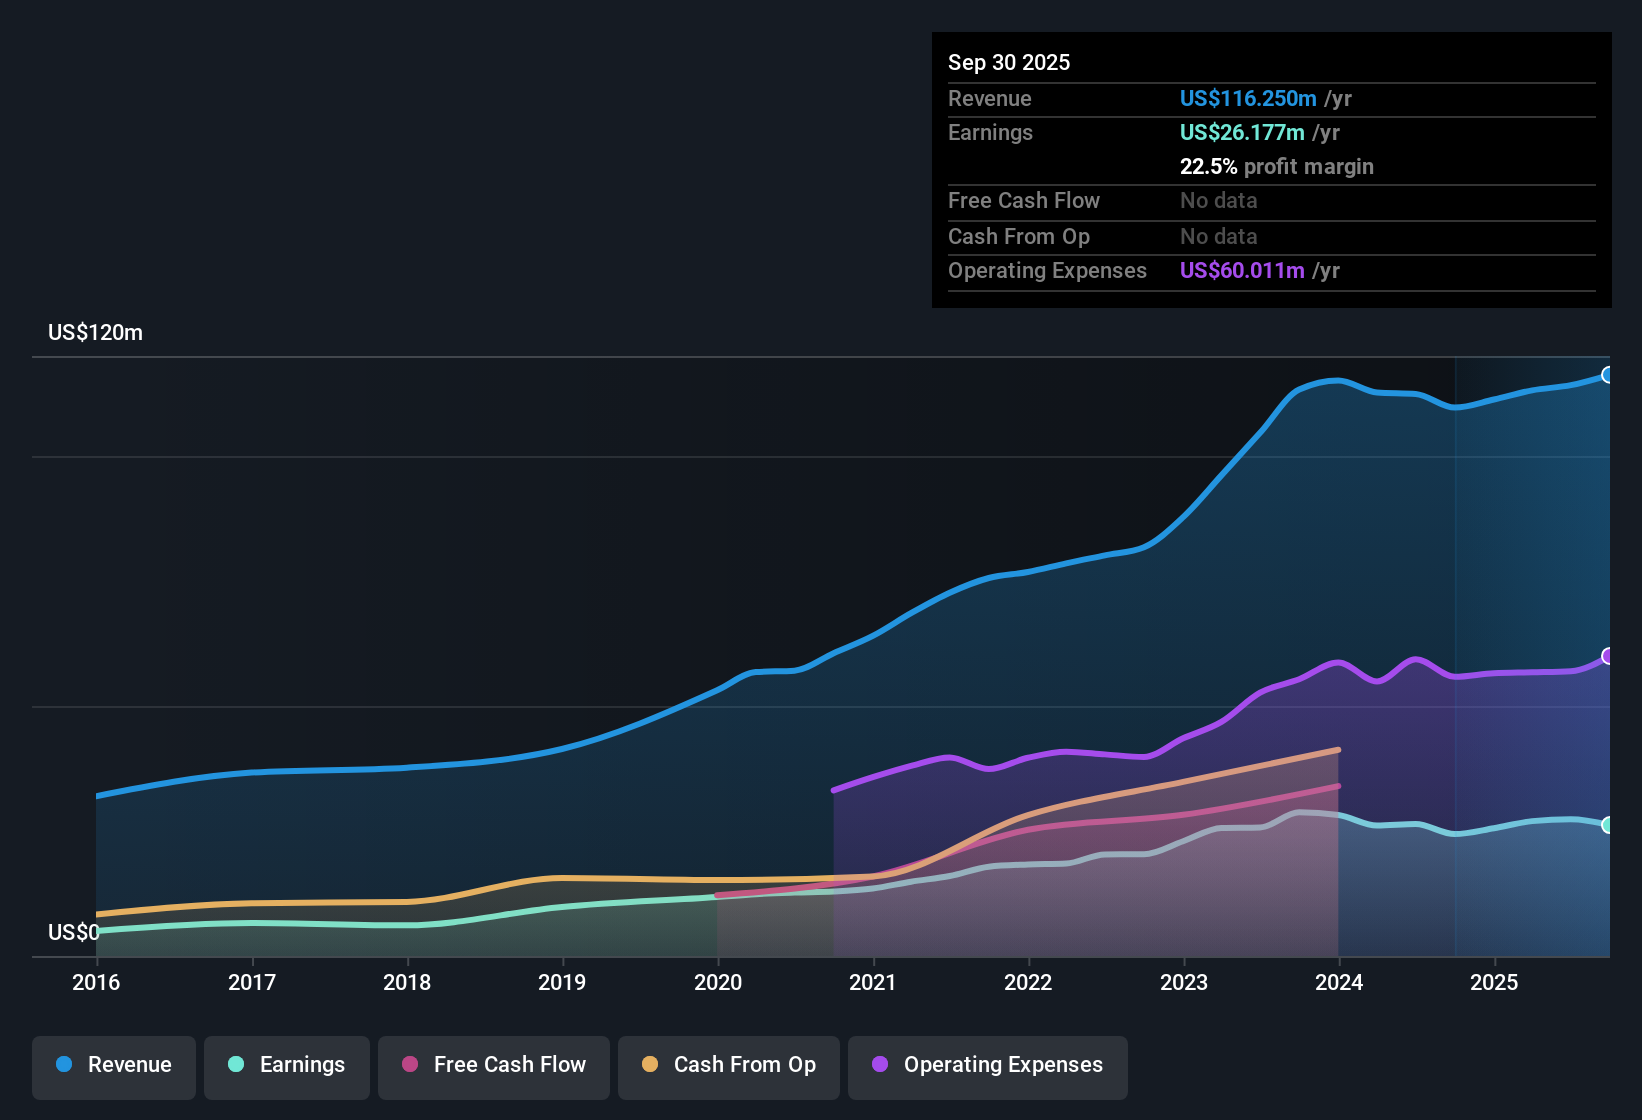Toggle the Revenue series visibility
Viewport: 1642px width, 1120px height.
pos(113,1065)
